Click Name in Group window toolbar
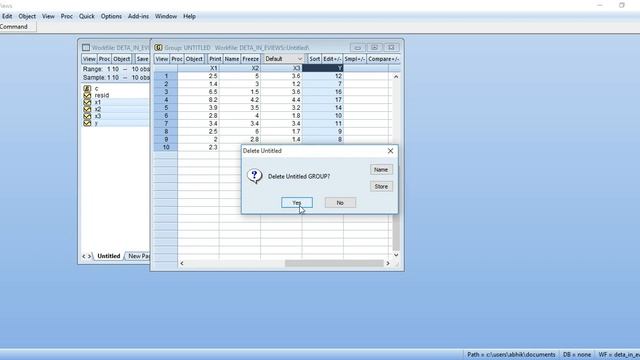 coord(231,59)
